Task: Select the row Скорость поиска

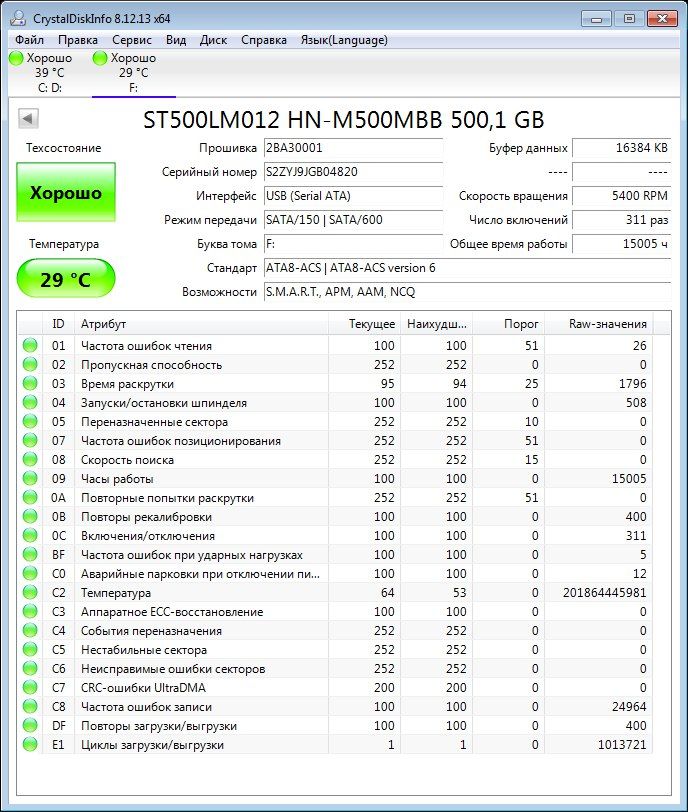Action: [335, 460]
